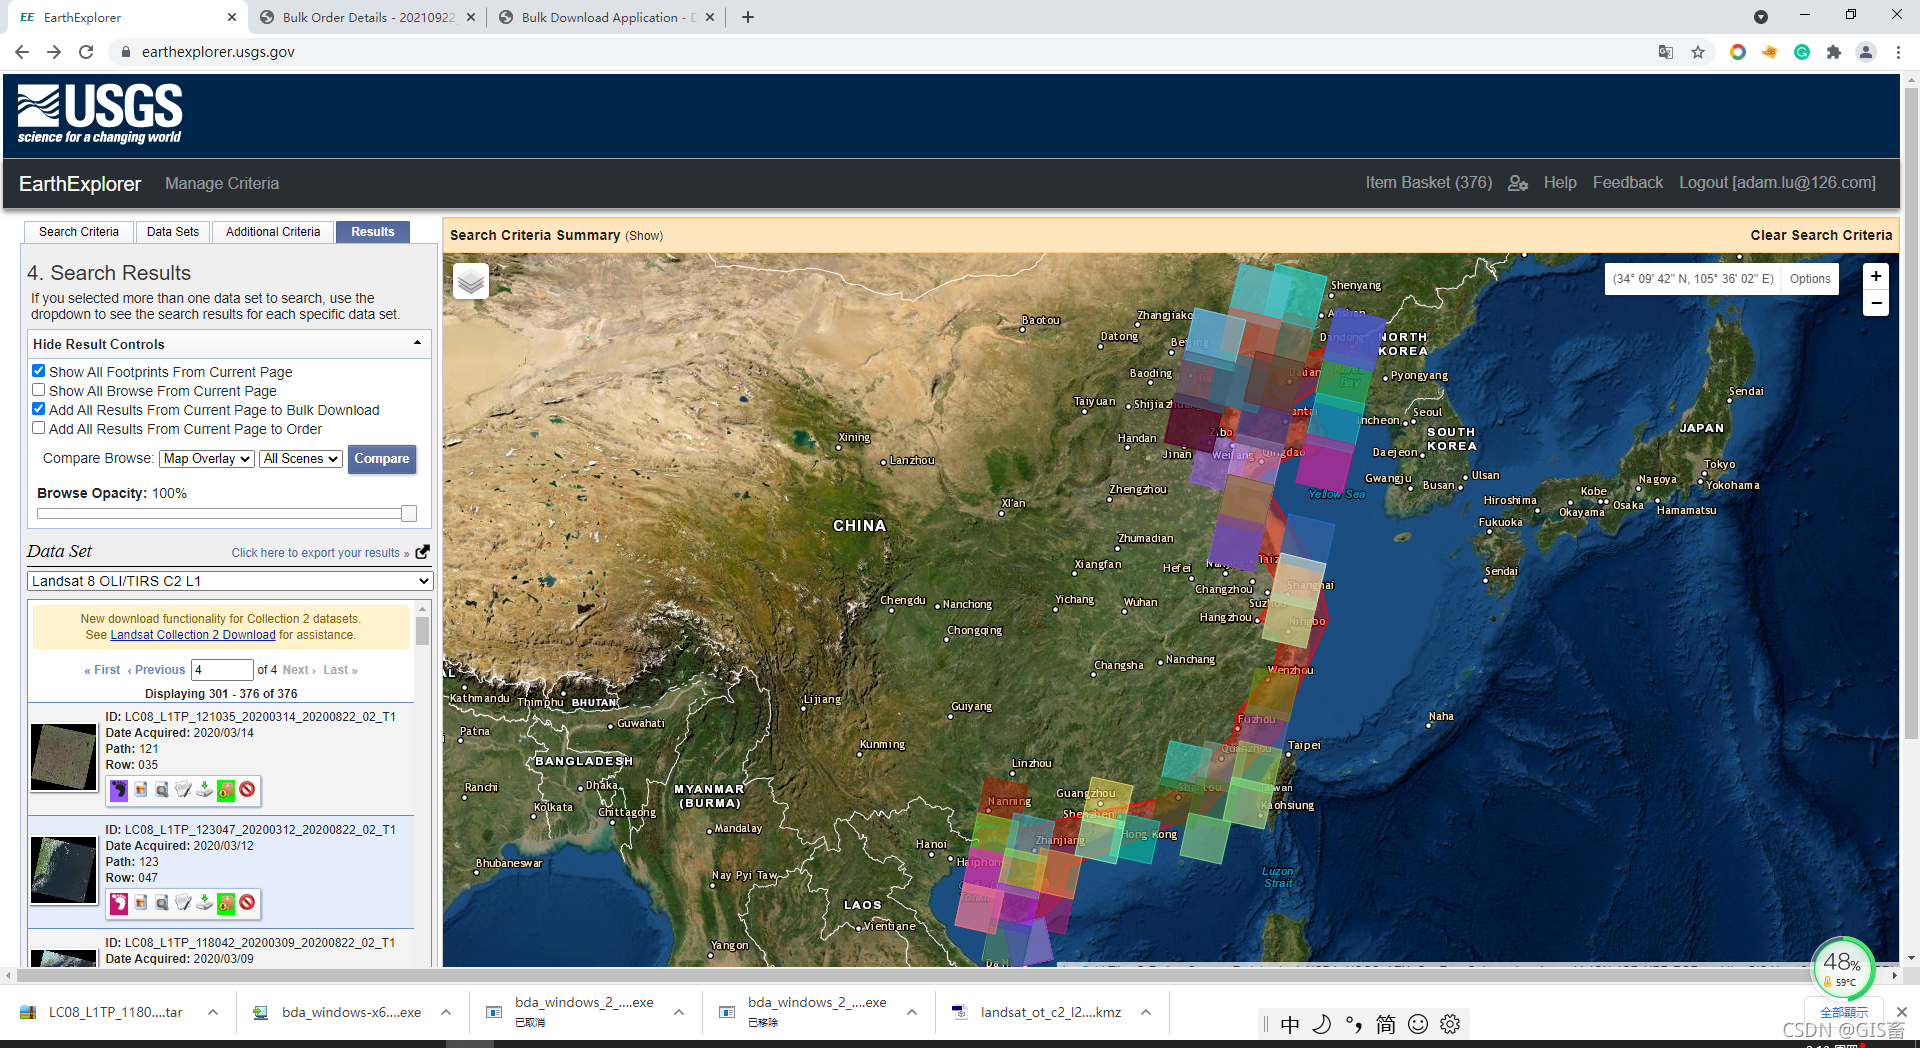Open Item Basket (376)
1920x1048 pixels.
click(1429, 183)
